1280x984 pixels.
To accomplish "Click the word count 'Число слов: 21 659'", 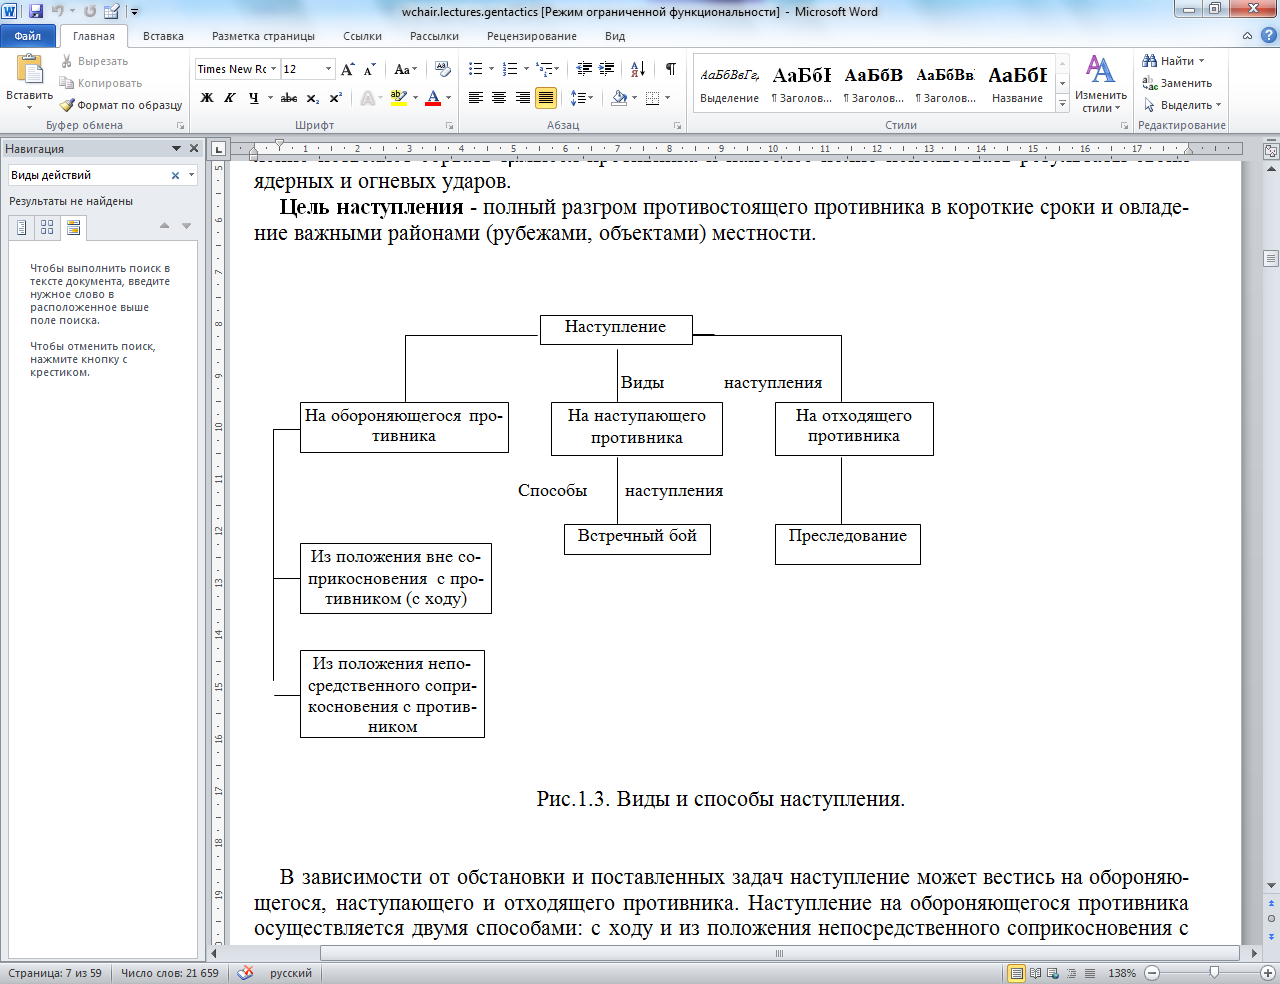I will click(x=170, y=973).
